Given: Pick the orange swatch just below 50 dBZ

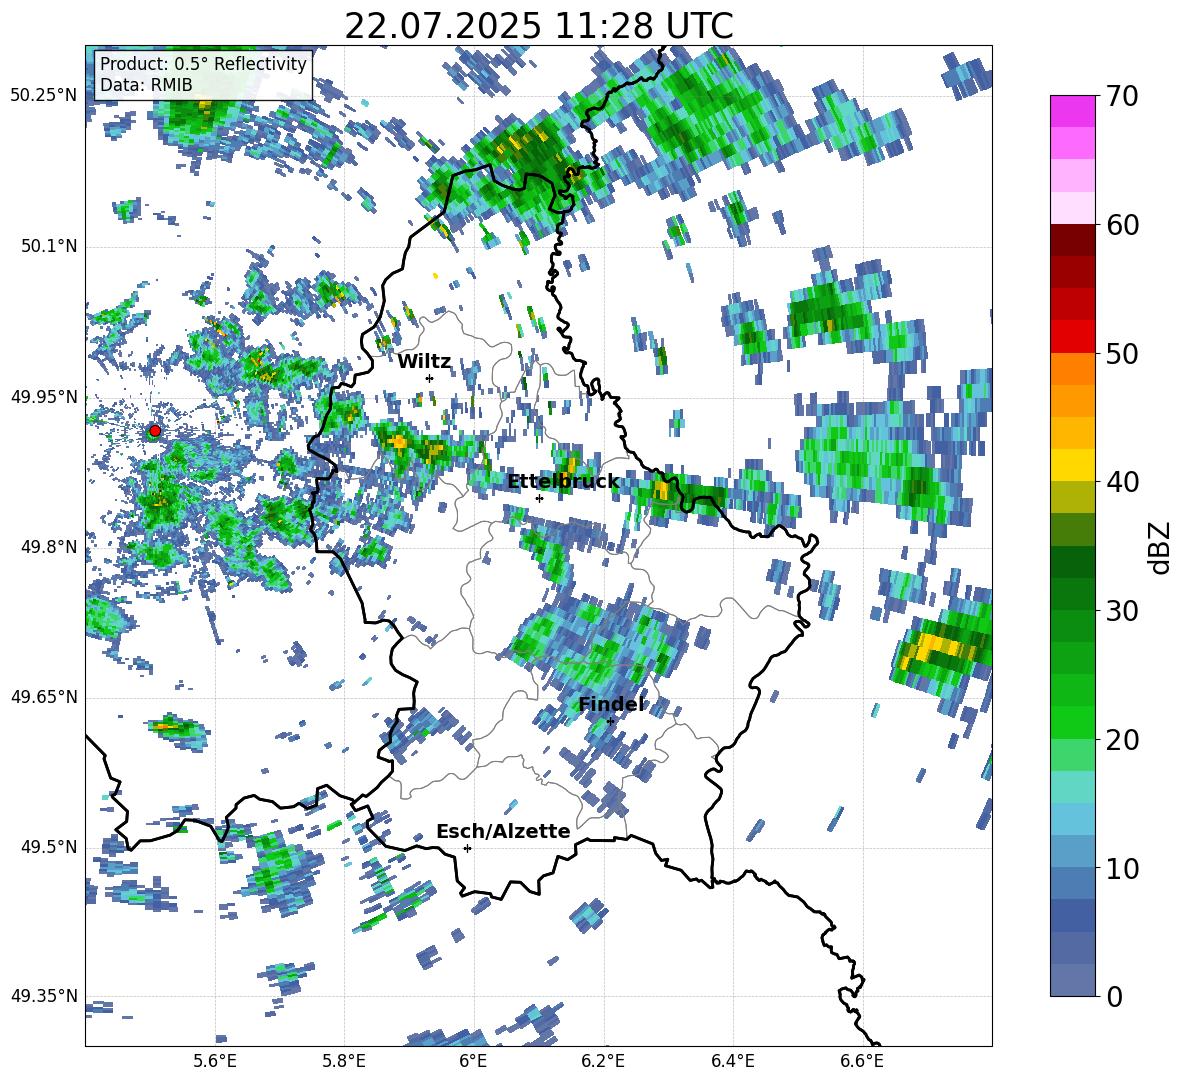Looking at the screenshot, I should [1072, 369].
